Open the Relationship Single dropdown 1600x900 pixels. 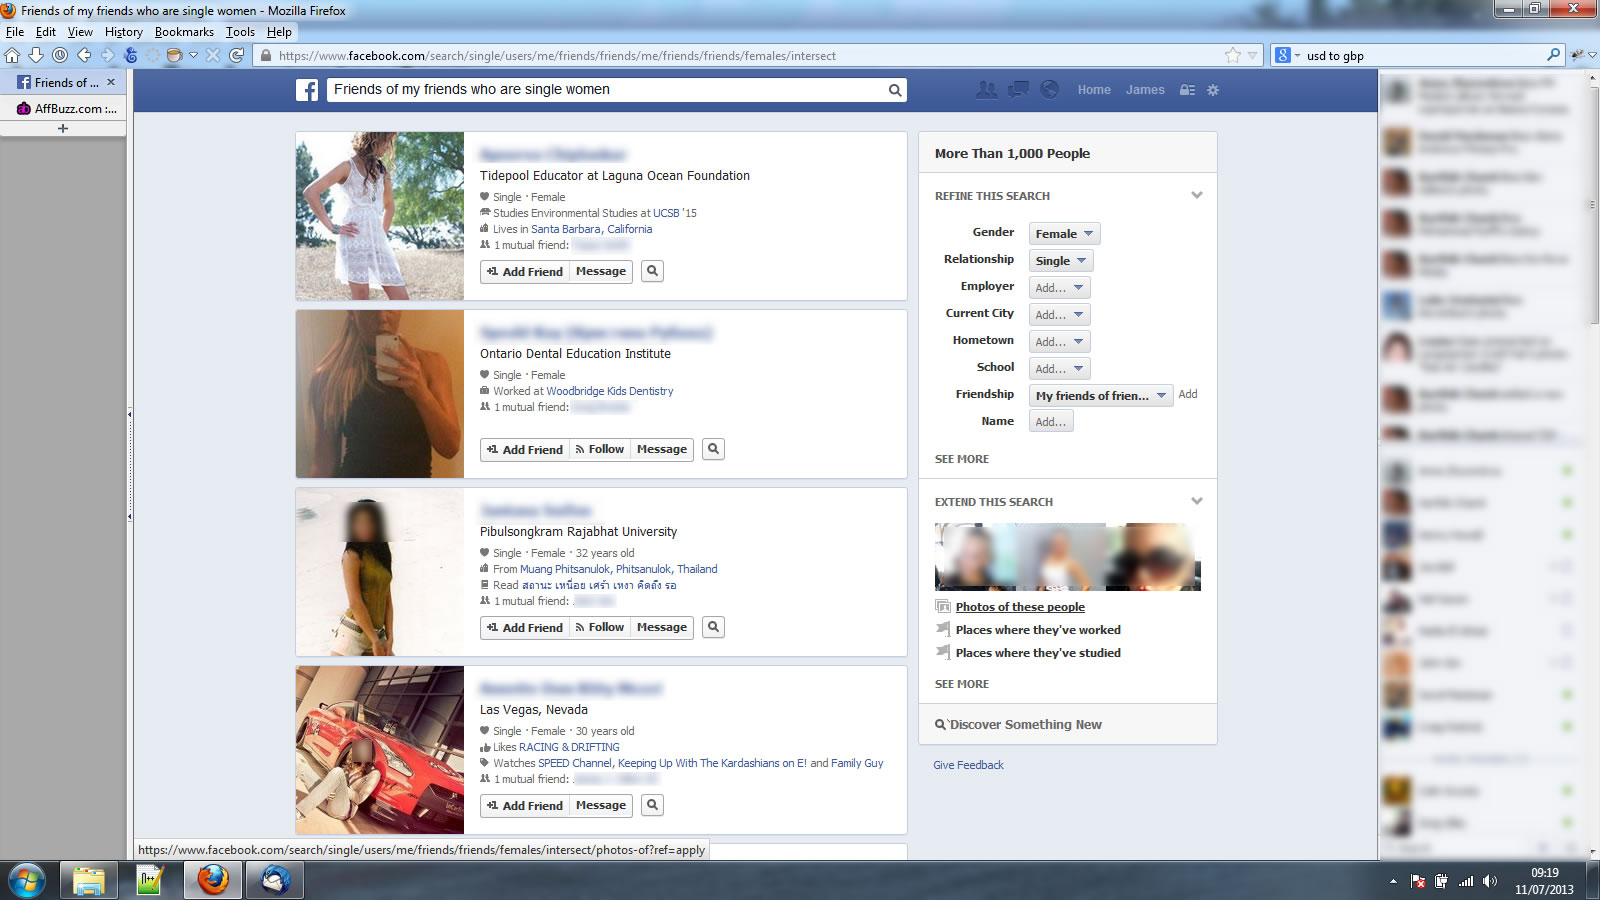[x=1060, y=260]
